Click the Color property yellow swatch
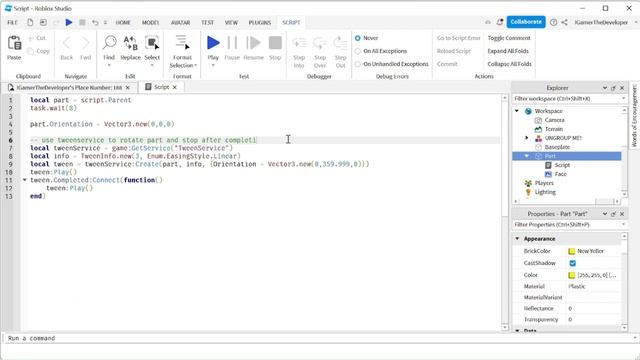The width and height of the screenshot is (640, 360). pyautogui.click(x=571, y=275)
